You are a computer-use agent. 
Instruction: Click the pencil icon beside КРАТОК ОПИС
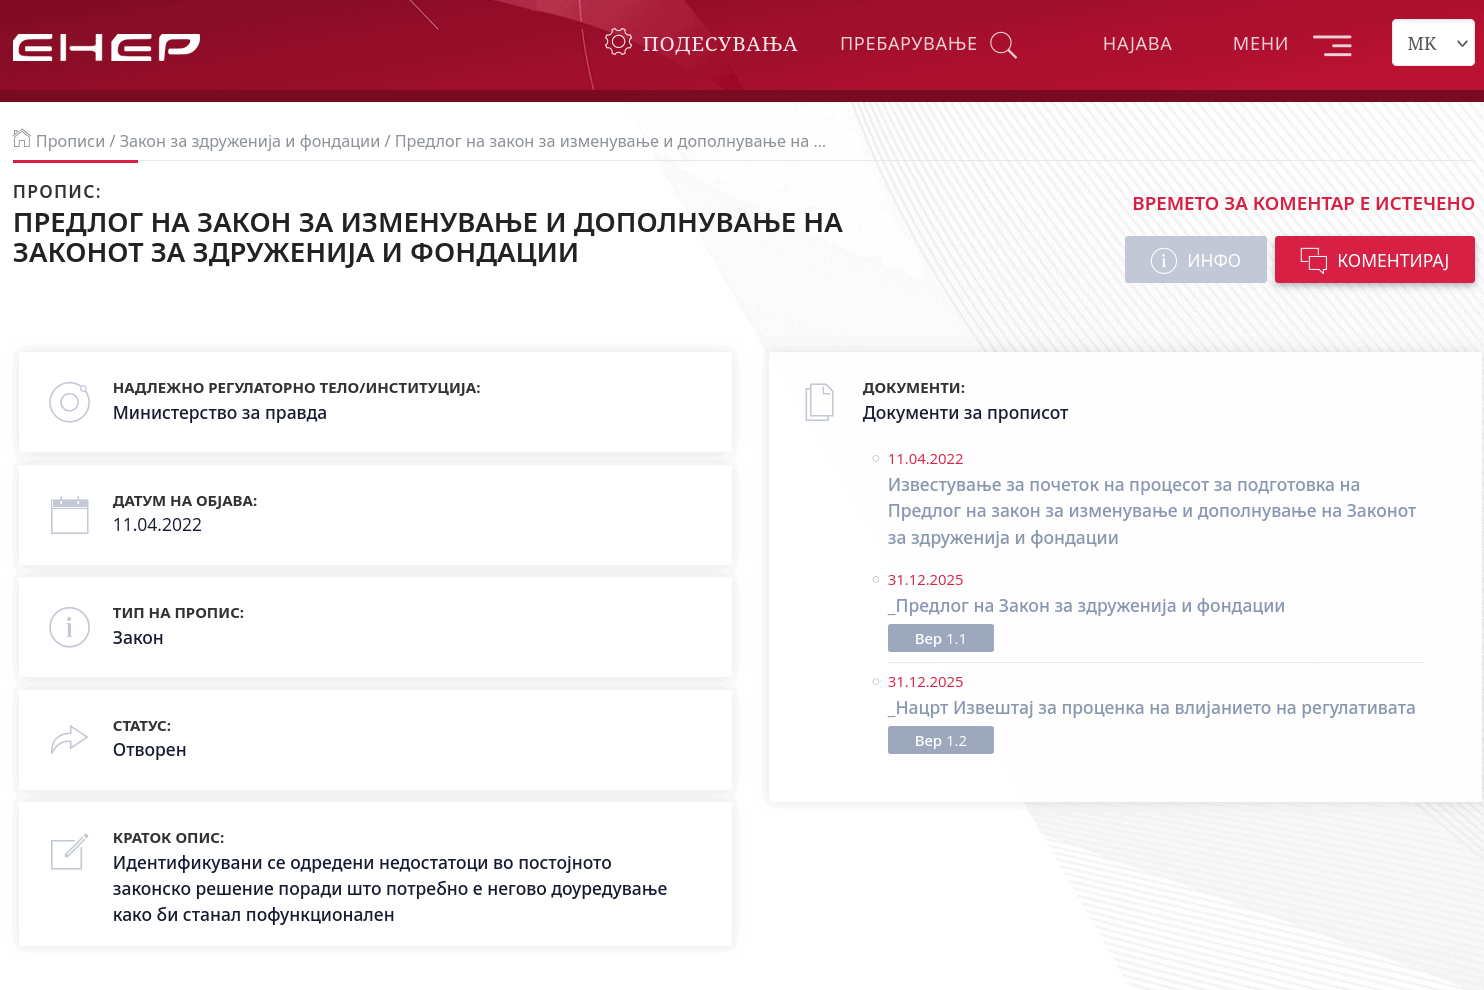pos(68,852)
